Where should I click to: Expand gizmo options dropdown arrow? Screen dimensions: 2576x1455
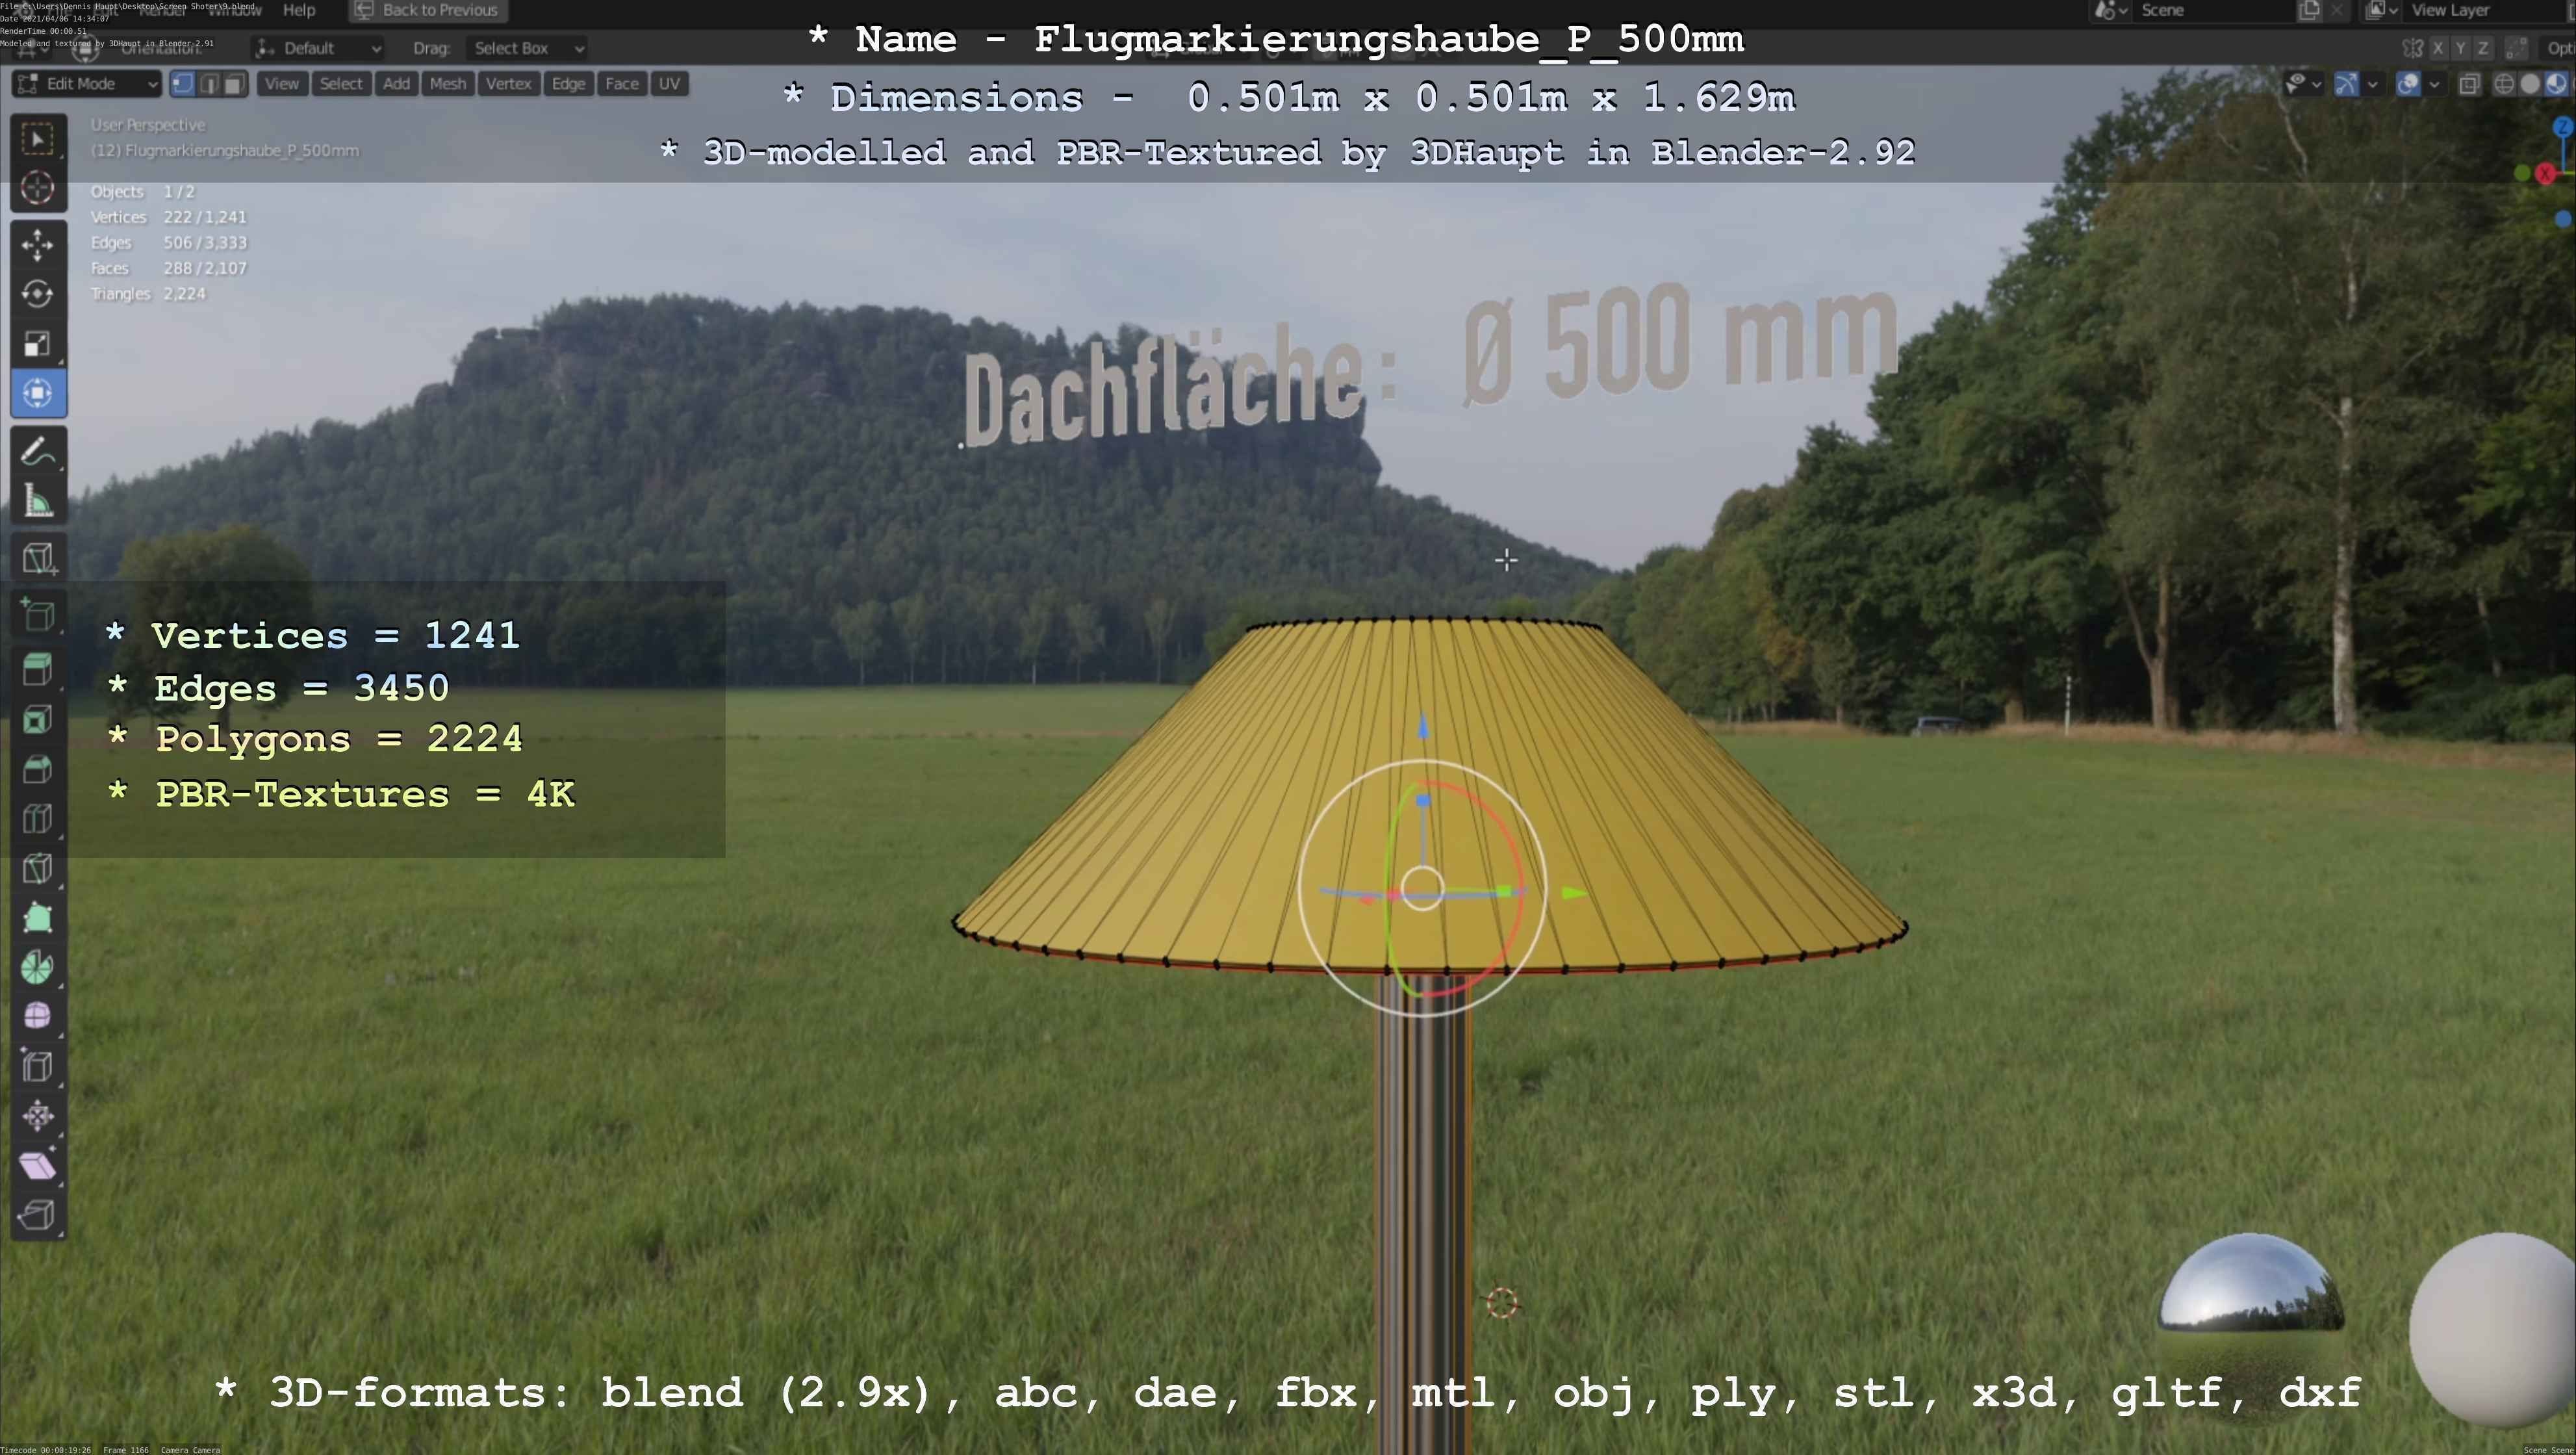[2372, 84]
